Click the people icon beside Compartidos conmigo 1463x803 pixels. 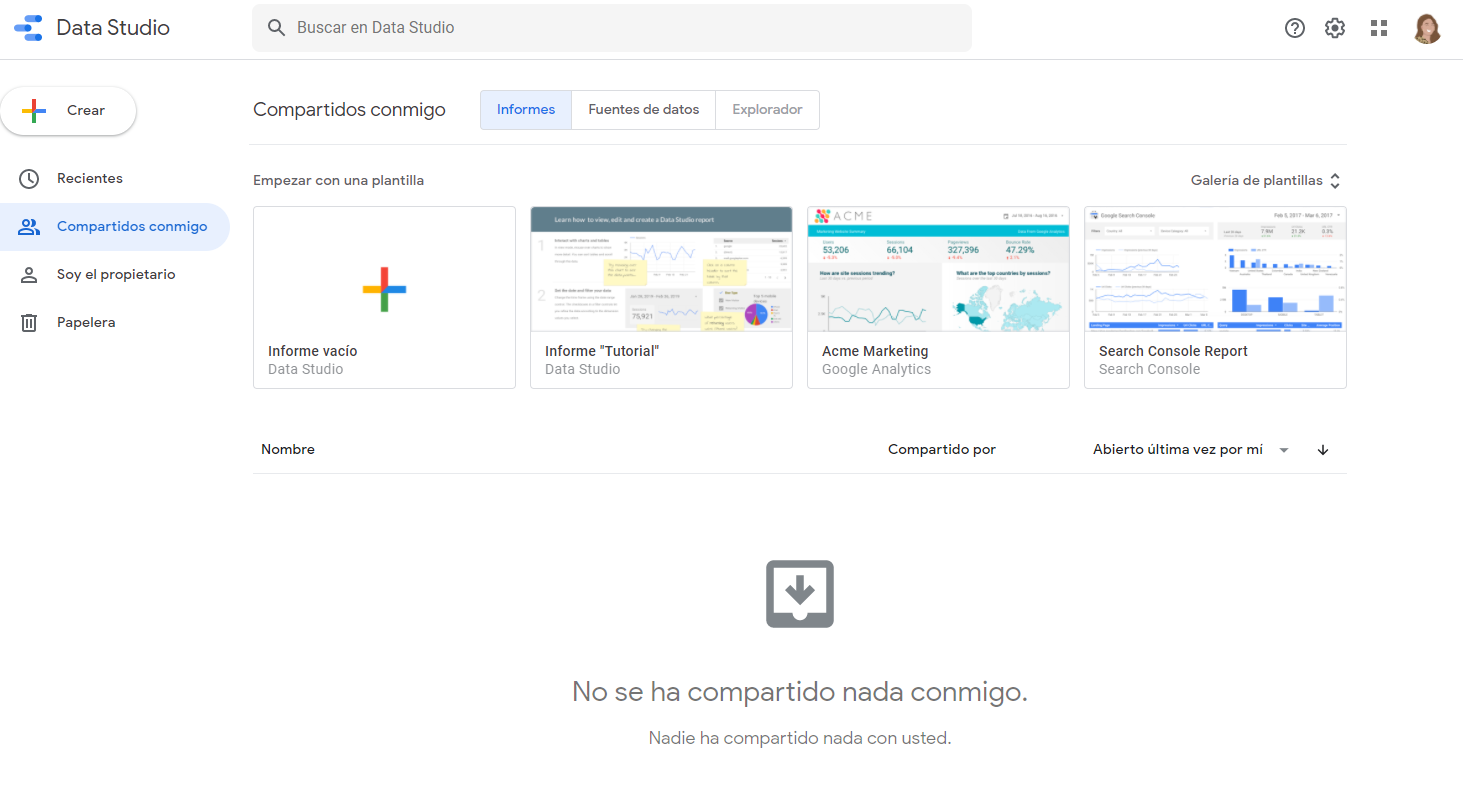[29, 227]
